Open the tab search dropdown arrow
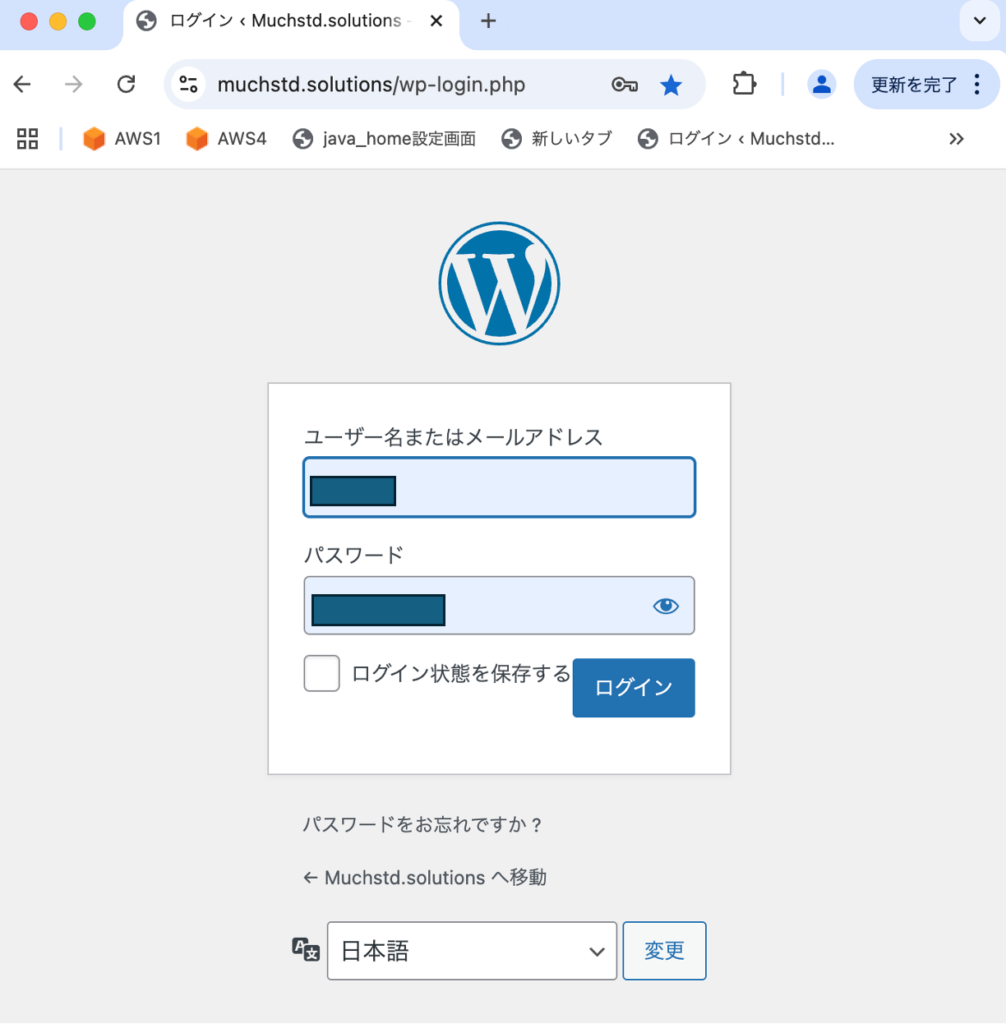 coord(979,21)
